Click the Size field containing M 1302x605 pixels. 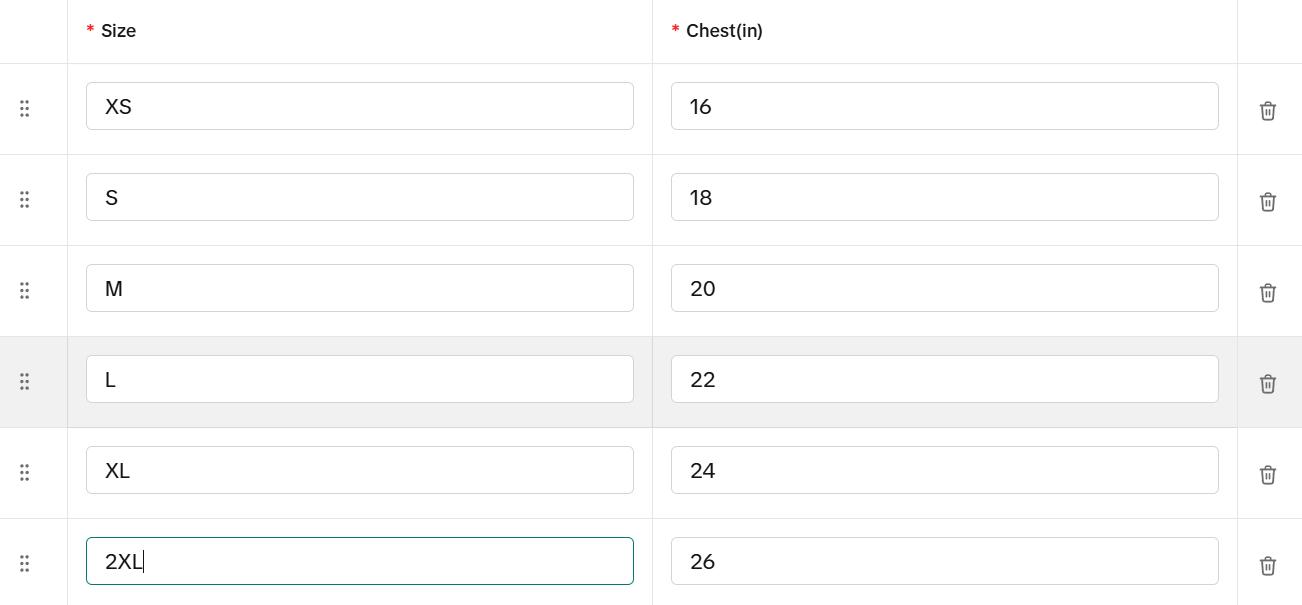tap(359, 288)
